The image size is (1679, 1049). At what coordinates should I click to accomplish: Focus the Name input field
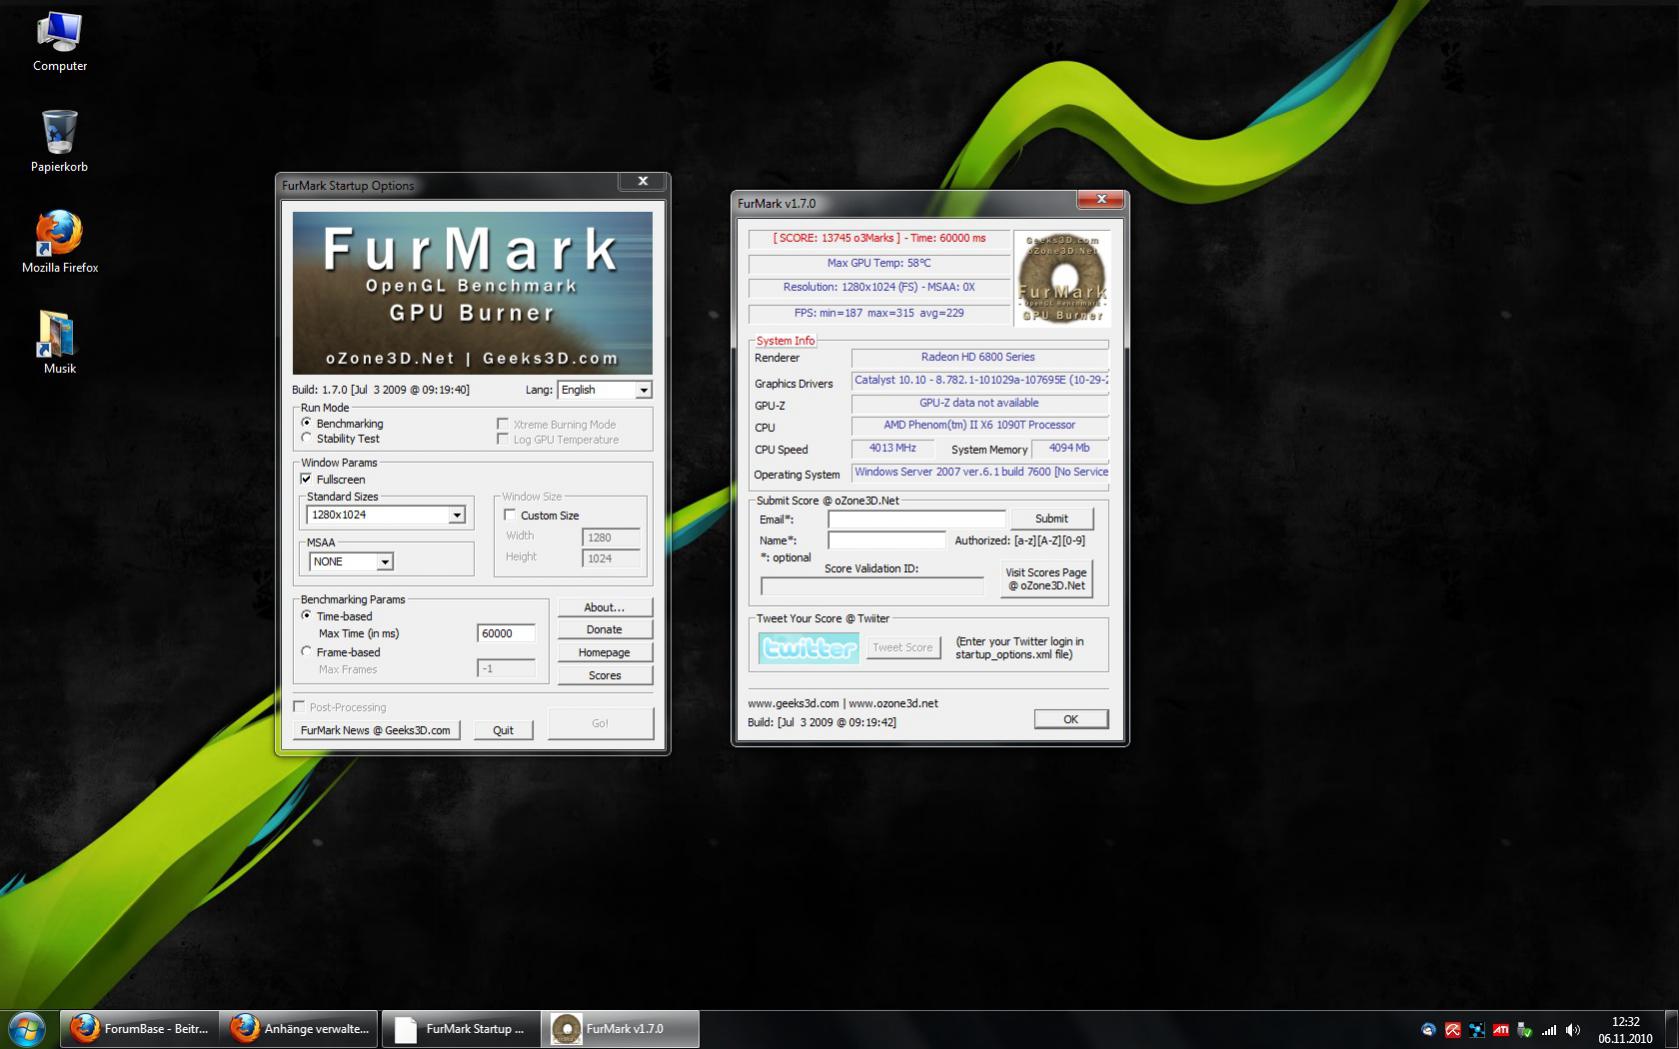coord(886,540)
